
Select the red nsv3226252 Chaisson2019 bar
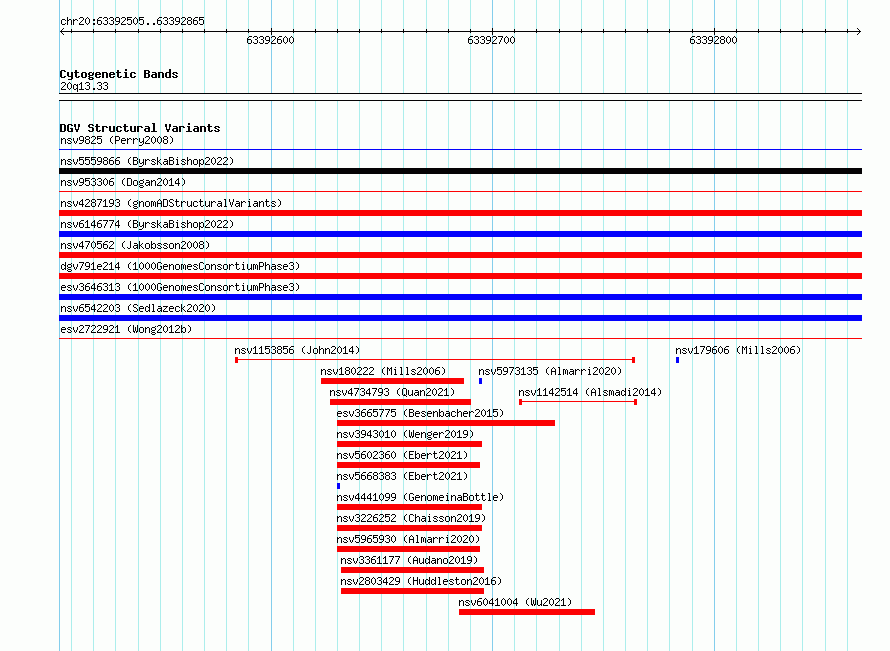[x=409, y=528]
